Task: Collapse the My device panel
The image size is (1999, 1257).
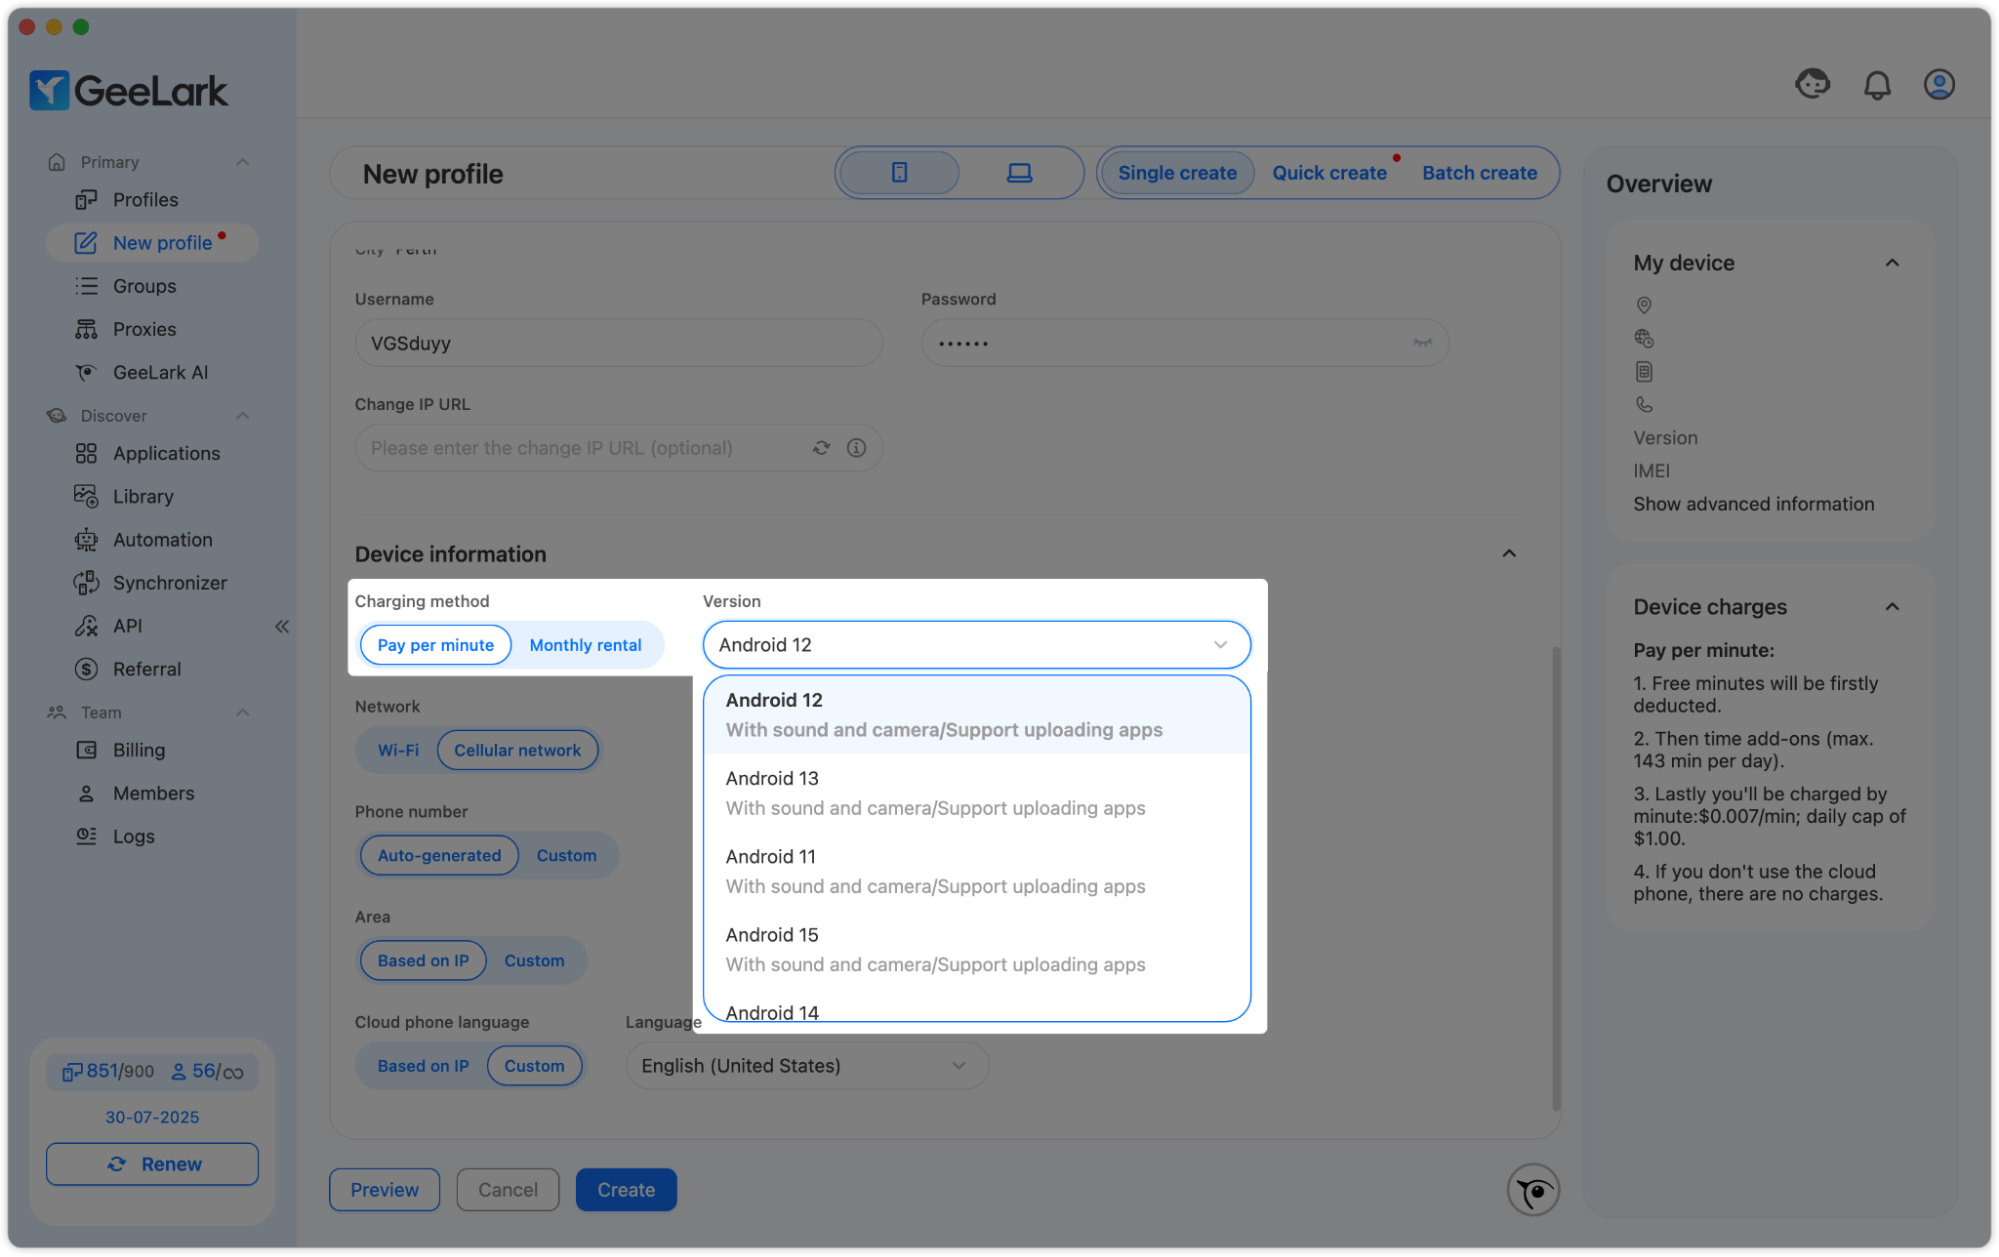Action: point(1892,263)
